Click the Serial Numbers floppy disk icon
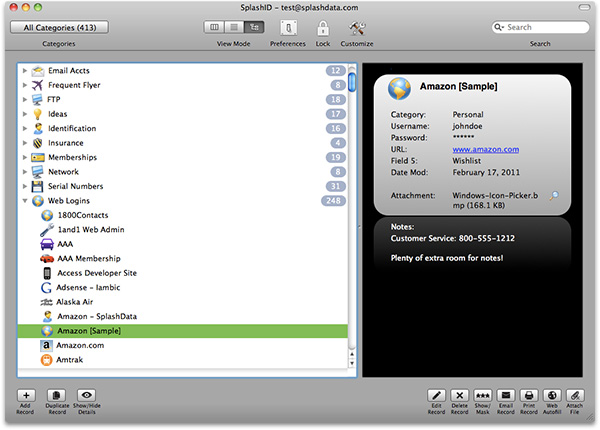Image resolution: width=600 pixels, height=430 pixels. point(38,186)
